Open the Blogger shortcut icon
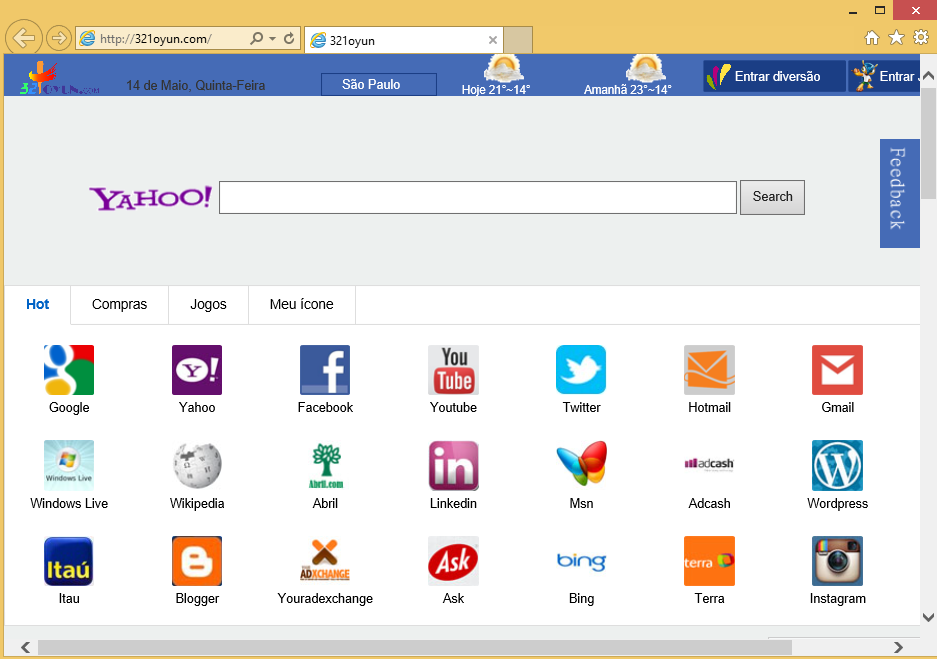 point(197,561)
